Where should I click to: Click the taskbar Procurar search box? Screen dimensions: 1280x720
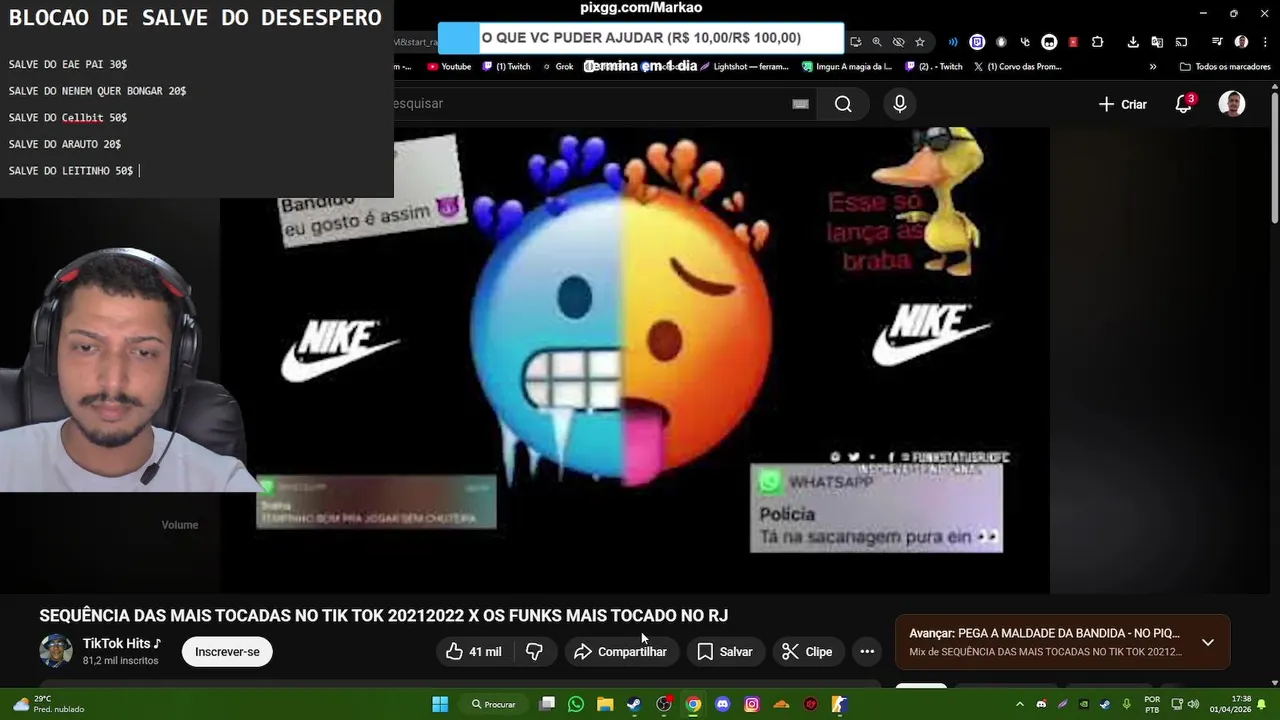pyautogui.click(x=494, y=704)
